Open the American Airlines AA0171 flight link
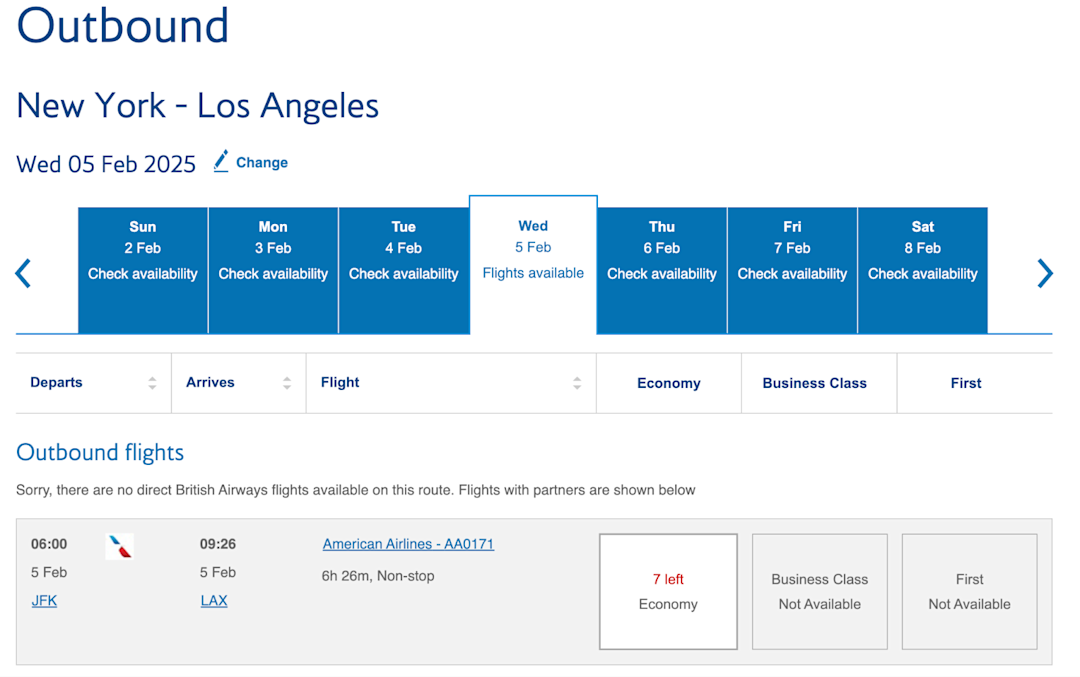This screenshot has width=1080, height=677. click(408, 543)
